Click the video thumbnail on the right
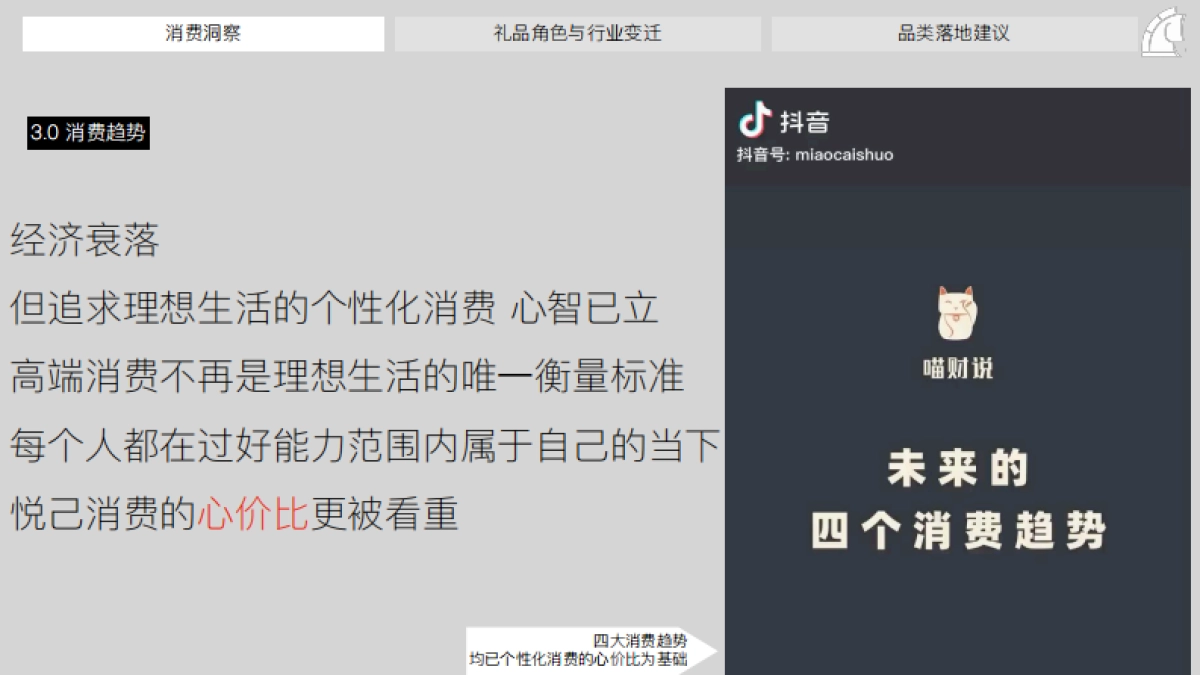The image size is (1200, 675). pyautogui.click(x=958, y=430)
